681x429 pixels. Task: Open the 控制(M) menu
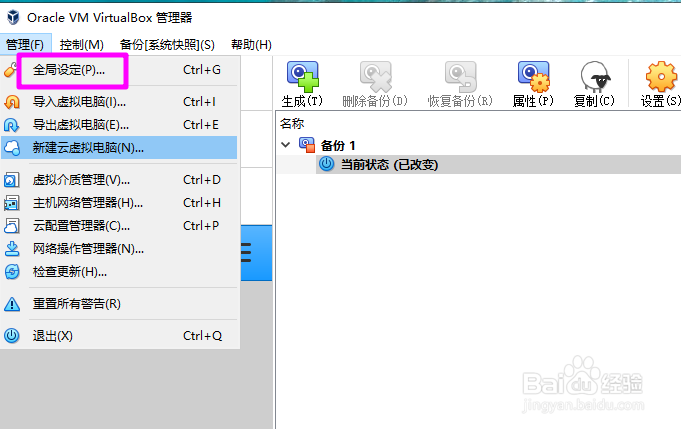(x=82, y=44)
